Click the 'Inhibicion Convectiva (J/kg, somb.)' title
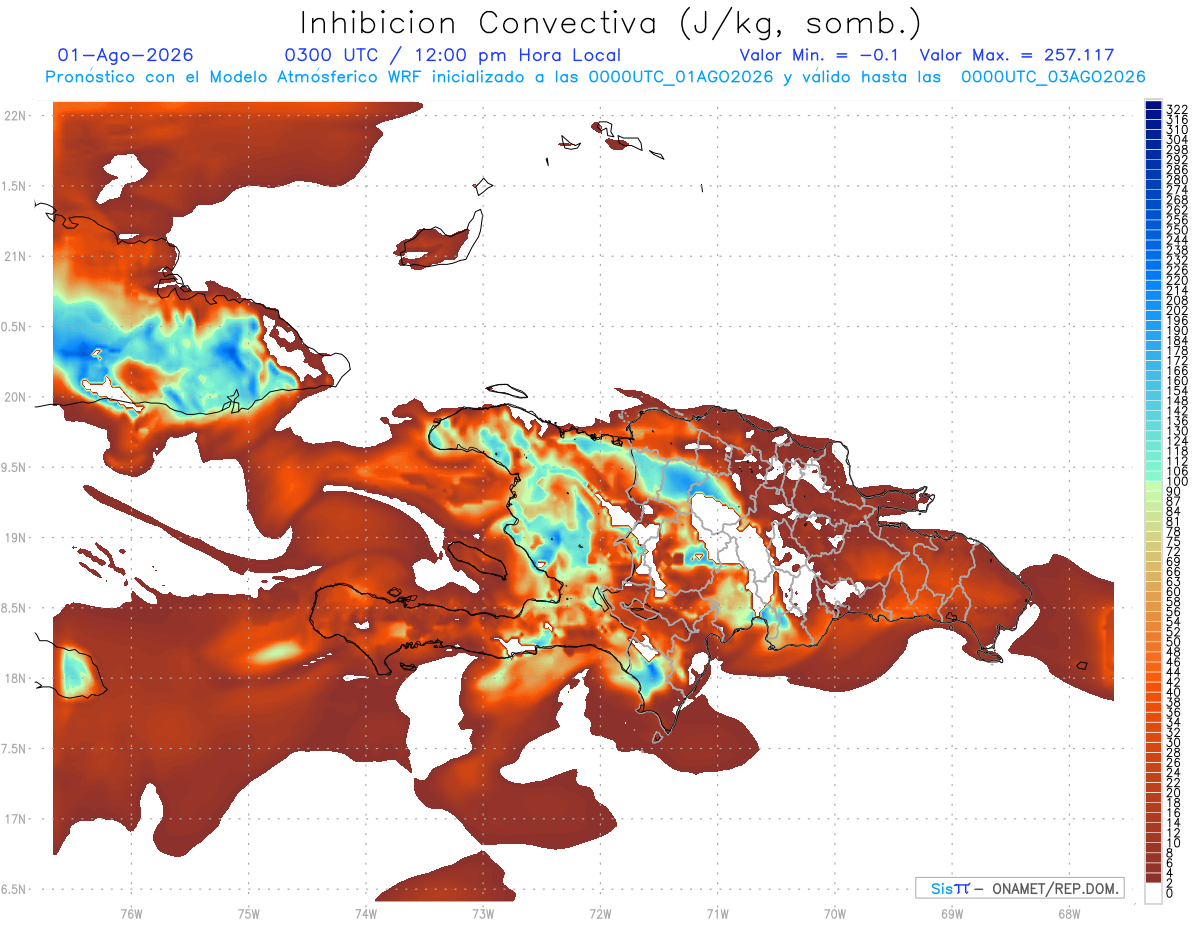 point(611,22)
